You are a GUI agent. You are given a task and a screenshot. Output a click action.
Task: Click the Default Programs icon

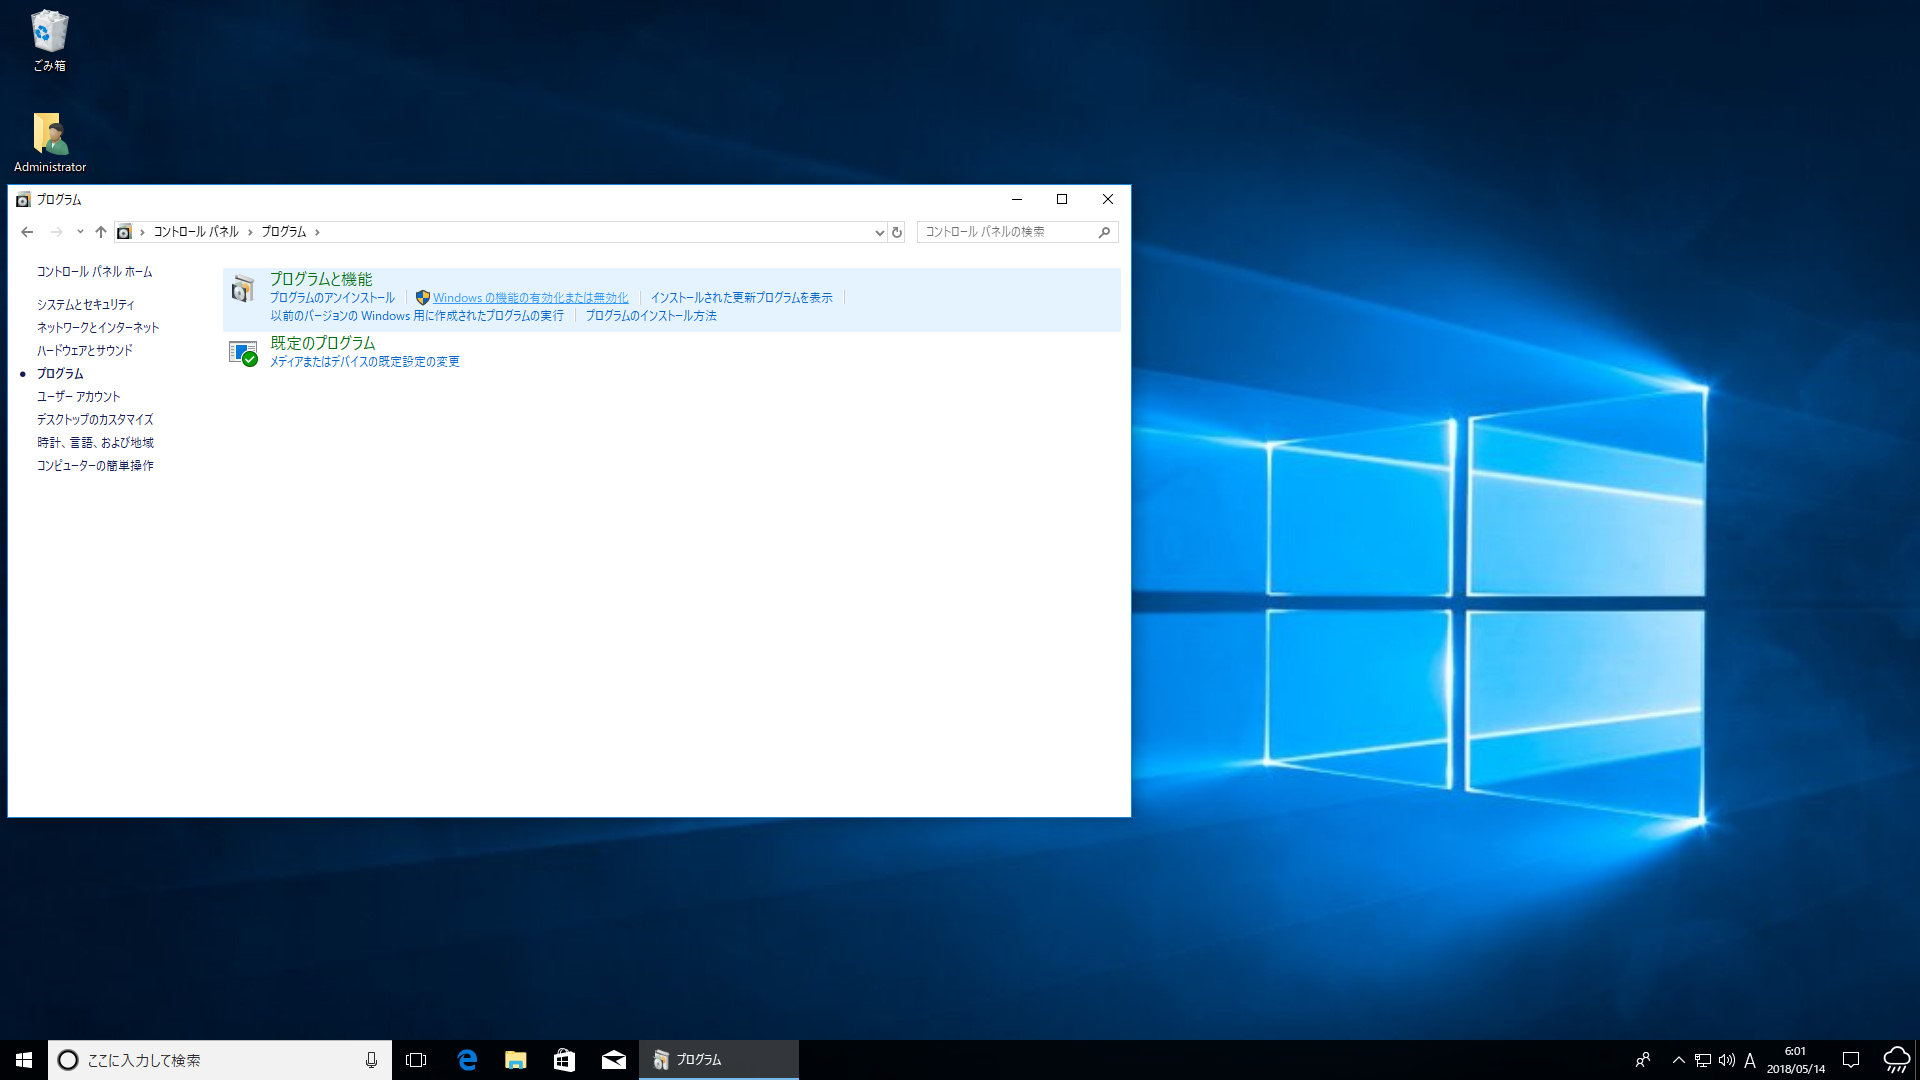click(242, 352)
